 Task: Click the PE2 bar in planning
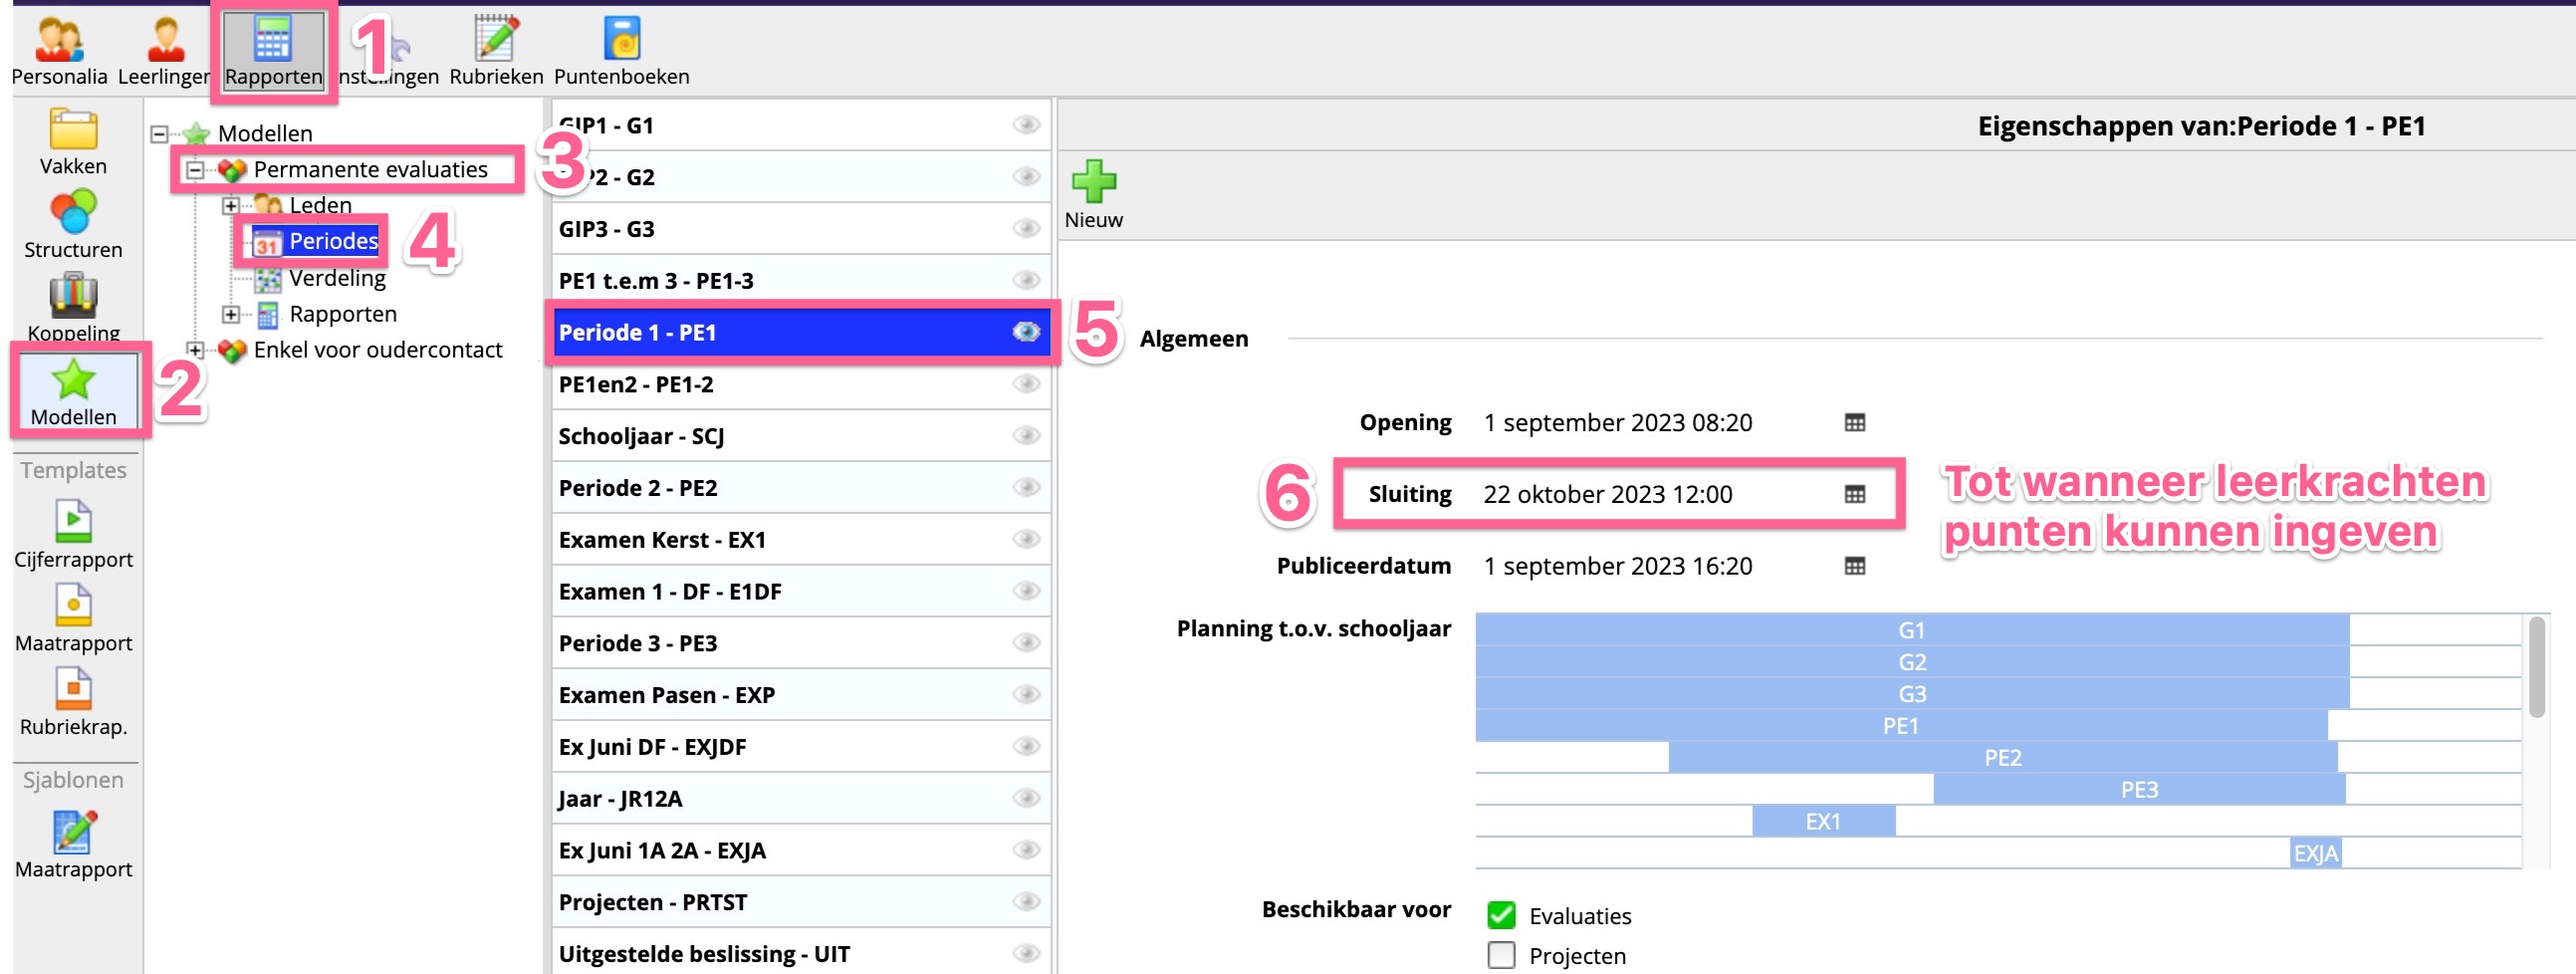(2002, 758)
